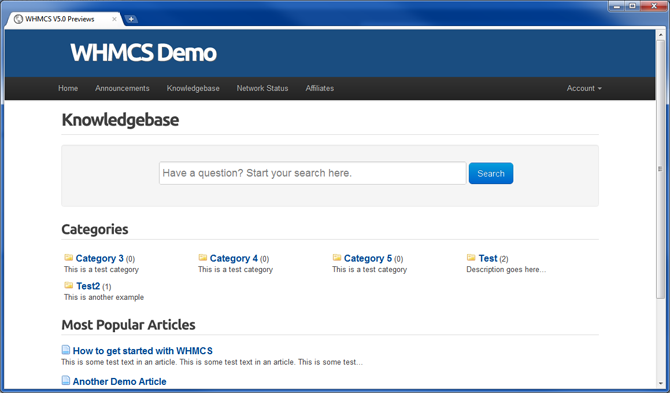The height and width of the screenshot is (393, 670).
Task: Open the How to get started with WHMCS article
Action: tap(143, 351)
